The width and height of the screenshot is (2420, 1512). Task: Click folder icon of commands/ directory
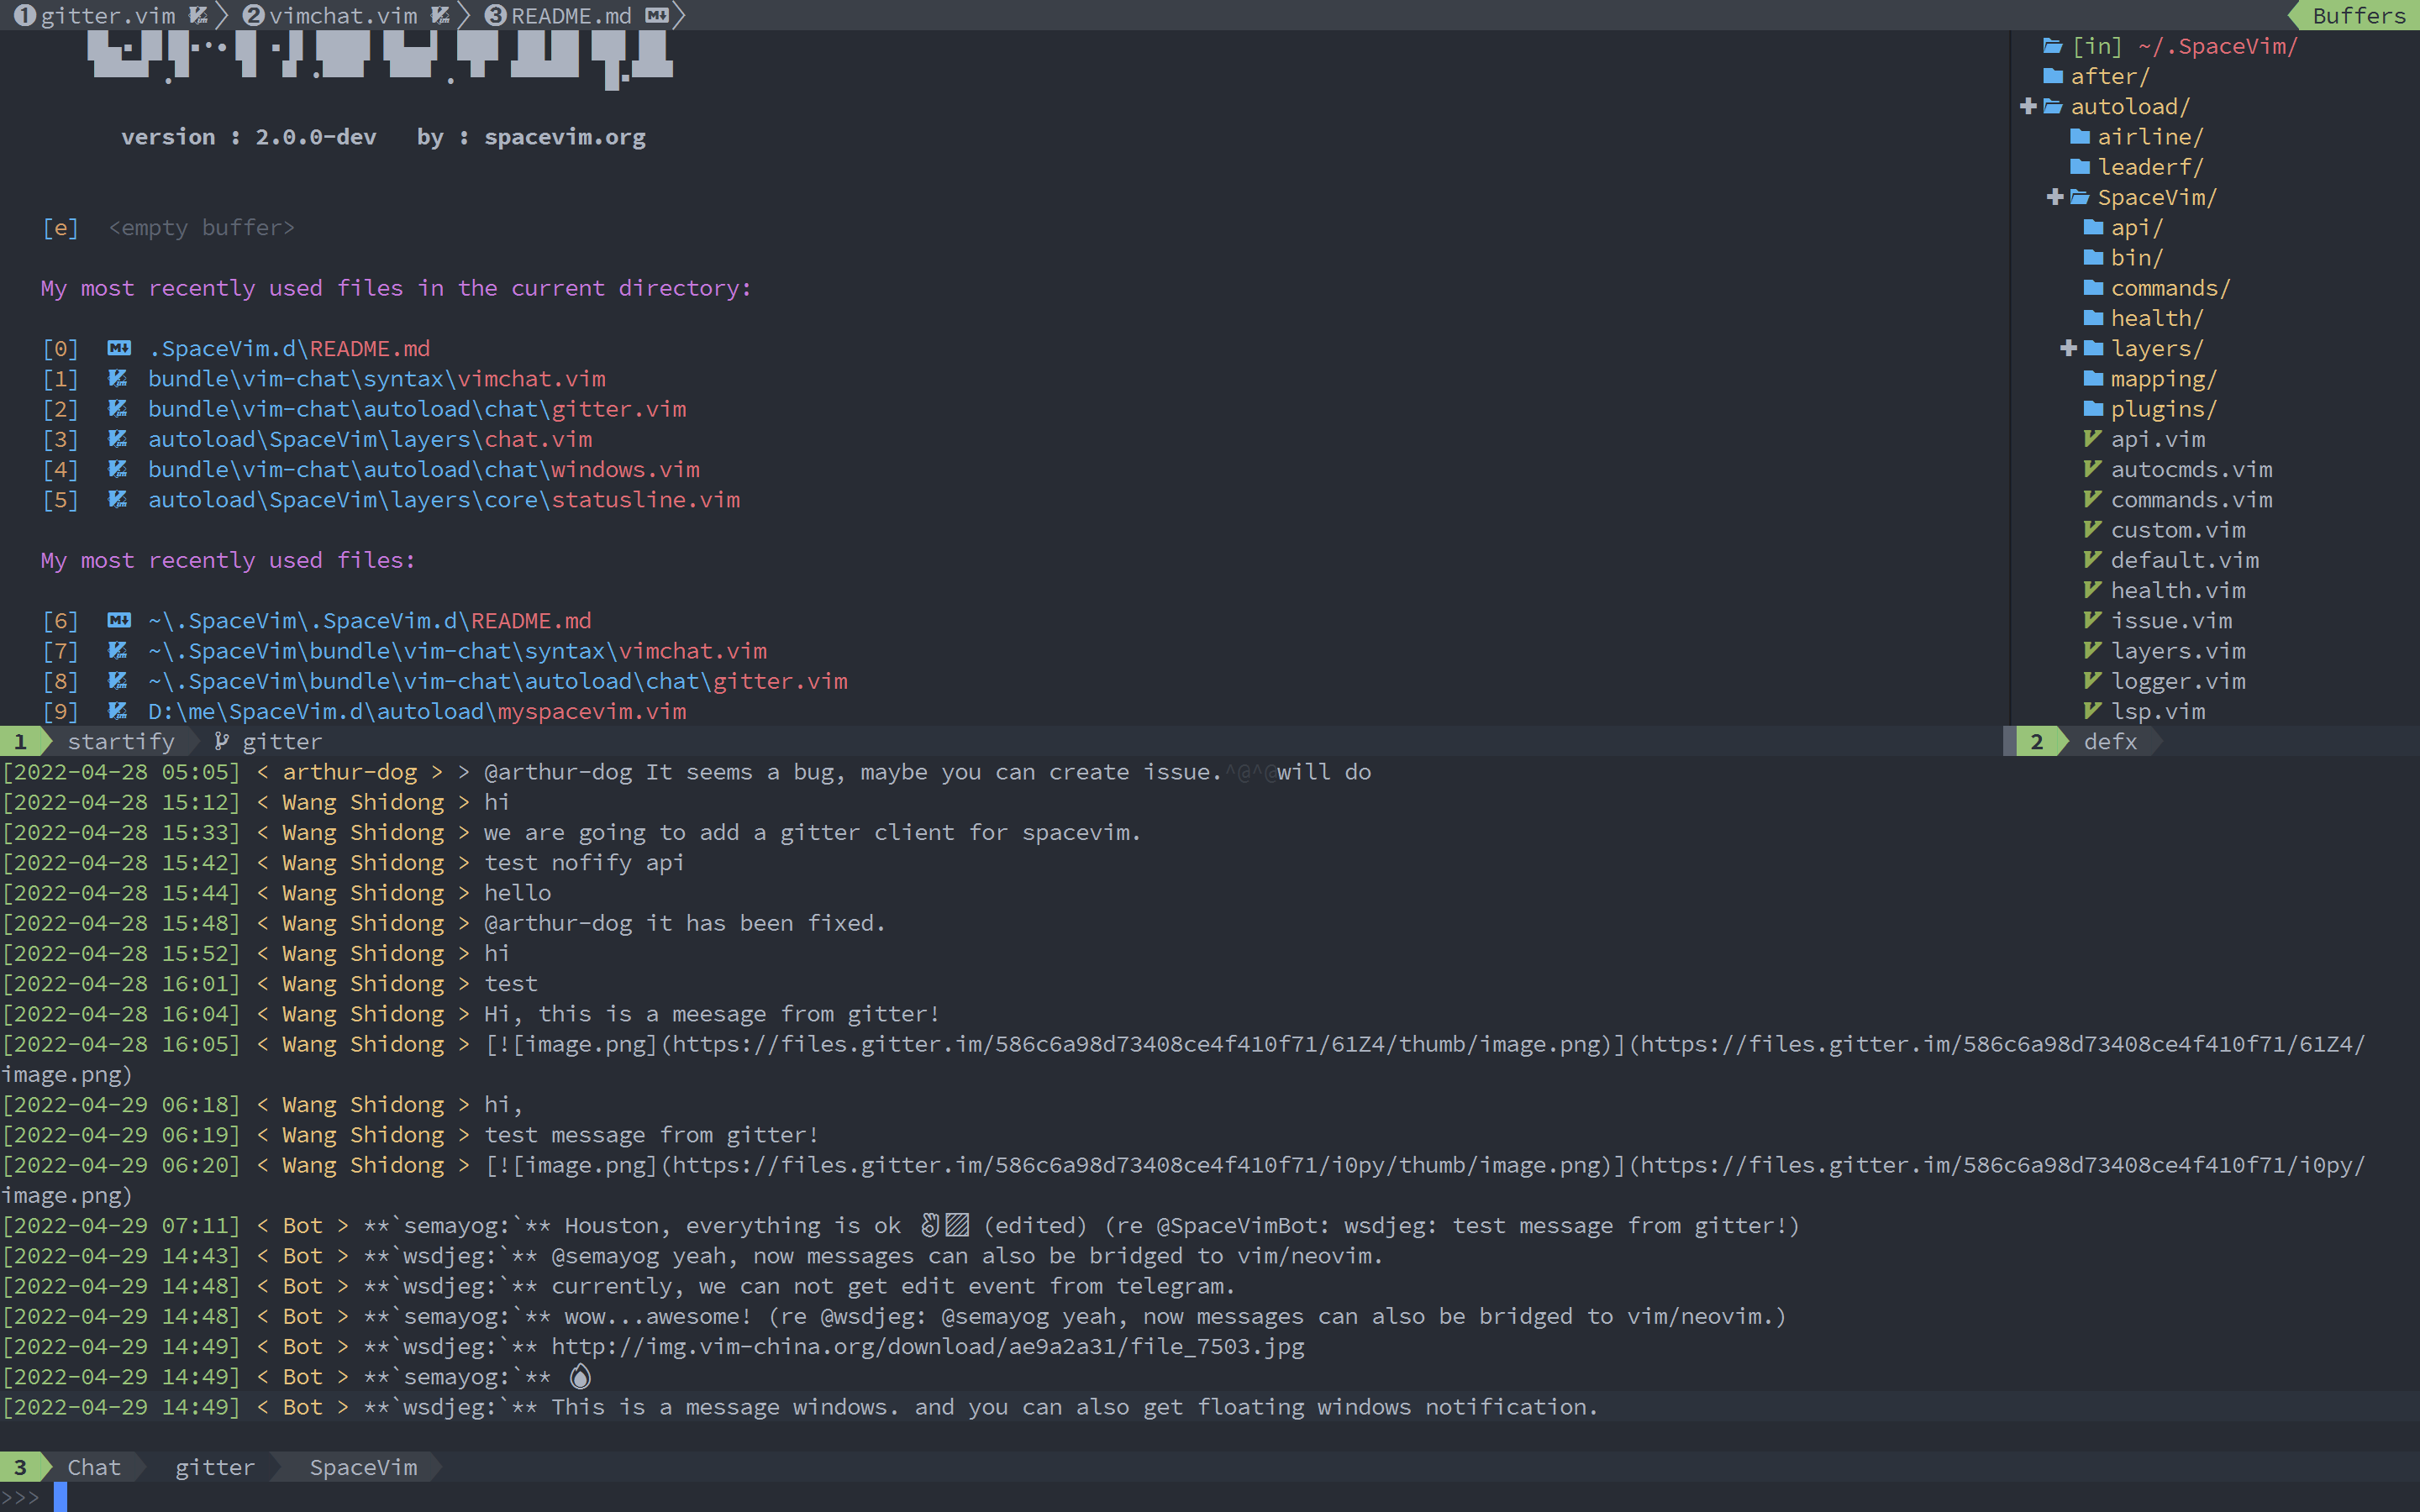tap(2094, 288)
